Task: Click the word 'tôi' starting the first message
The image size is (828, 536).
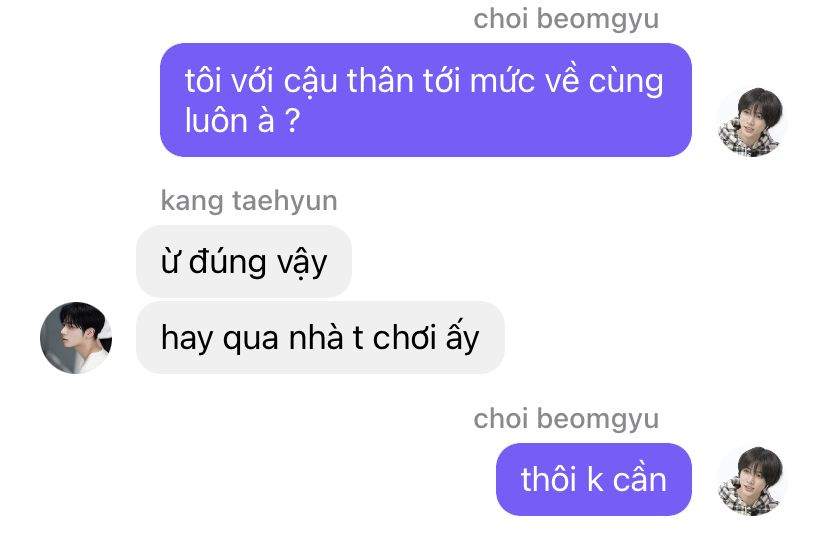Action: click(x=203, y=81)
